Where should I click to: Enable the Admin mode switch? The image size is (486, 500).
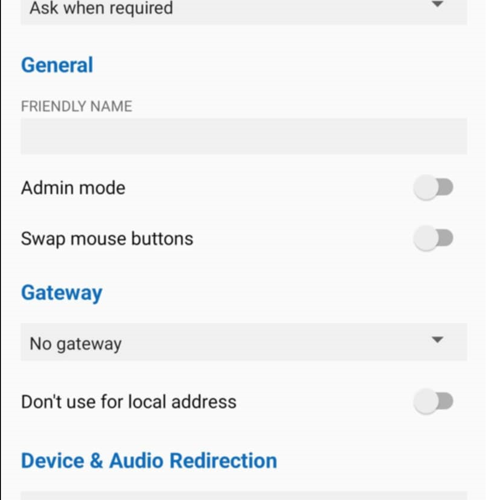(433, 187)
